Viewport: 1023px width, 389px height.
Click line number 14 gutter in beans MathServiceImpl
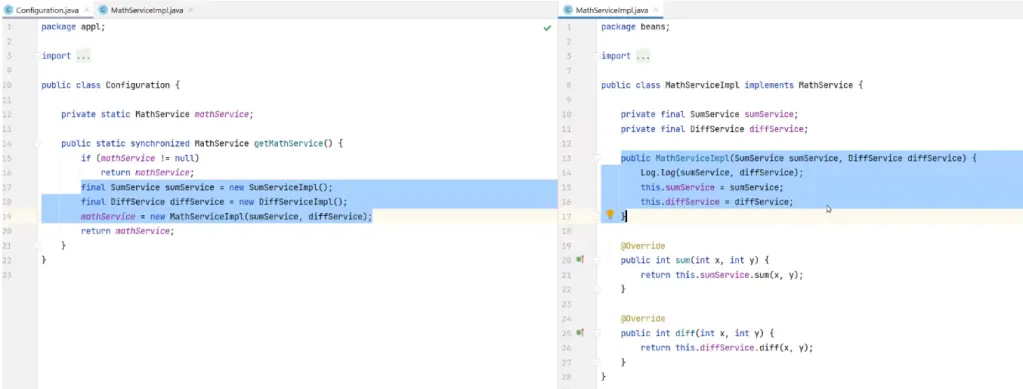pos(567,172)
